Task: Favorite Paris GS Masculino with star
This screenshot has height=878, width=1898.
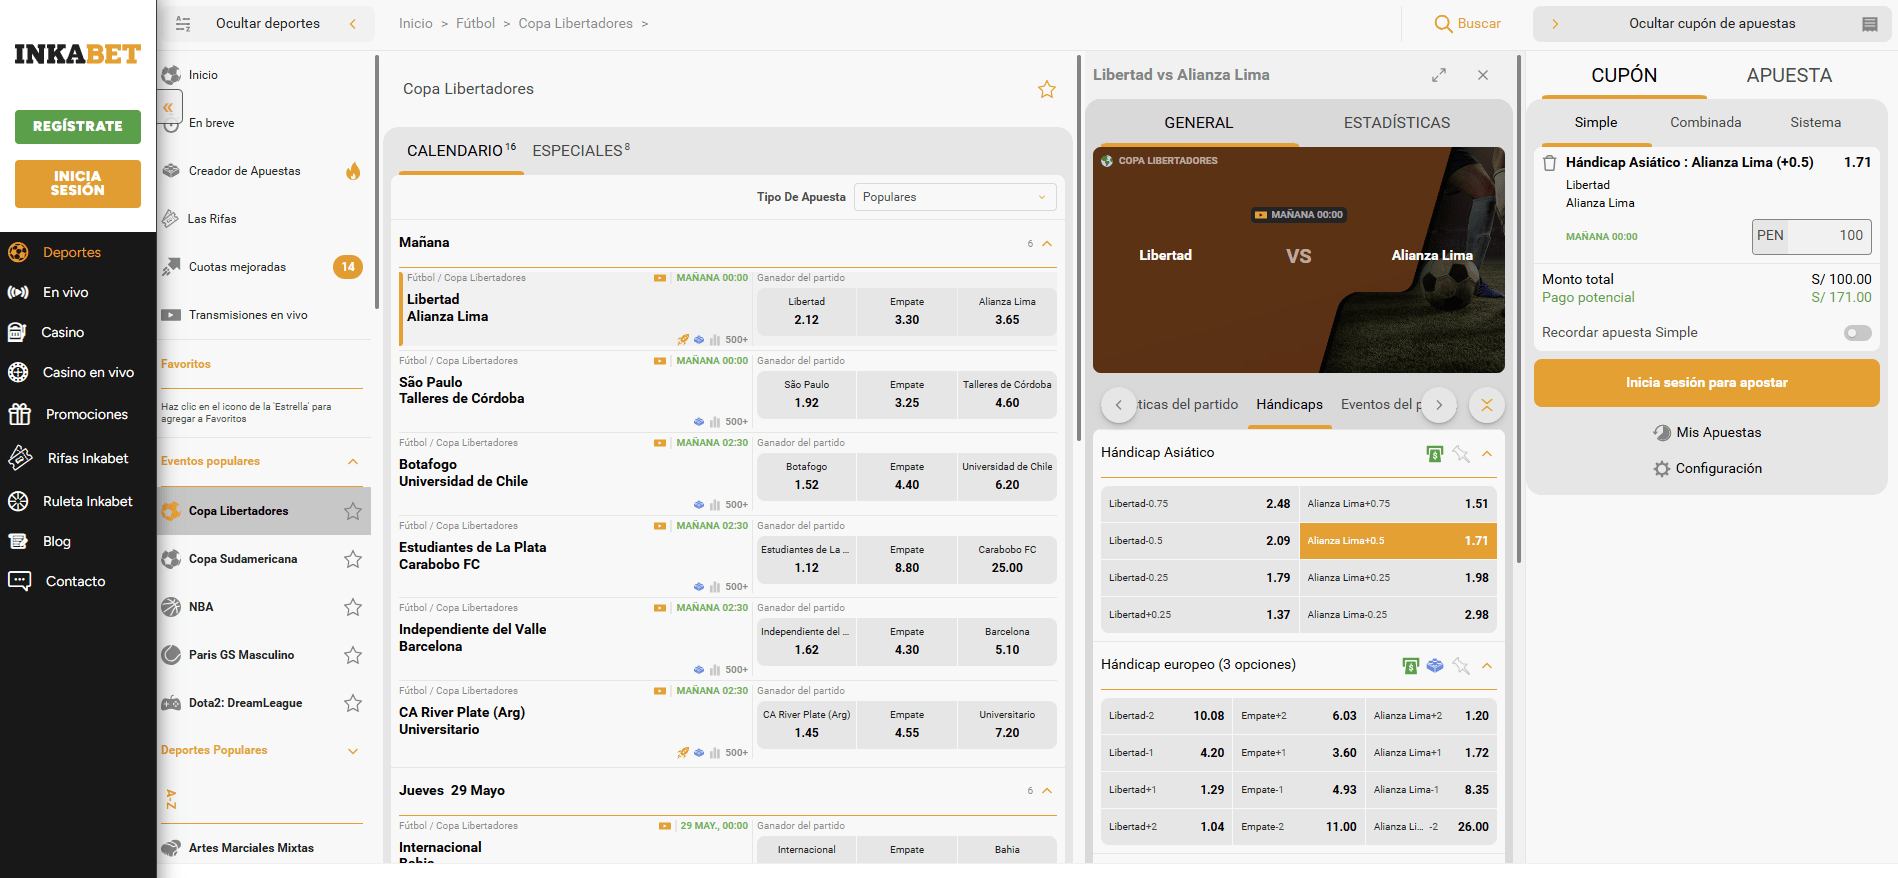Action: (x=353, y=655)
